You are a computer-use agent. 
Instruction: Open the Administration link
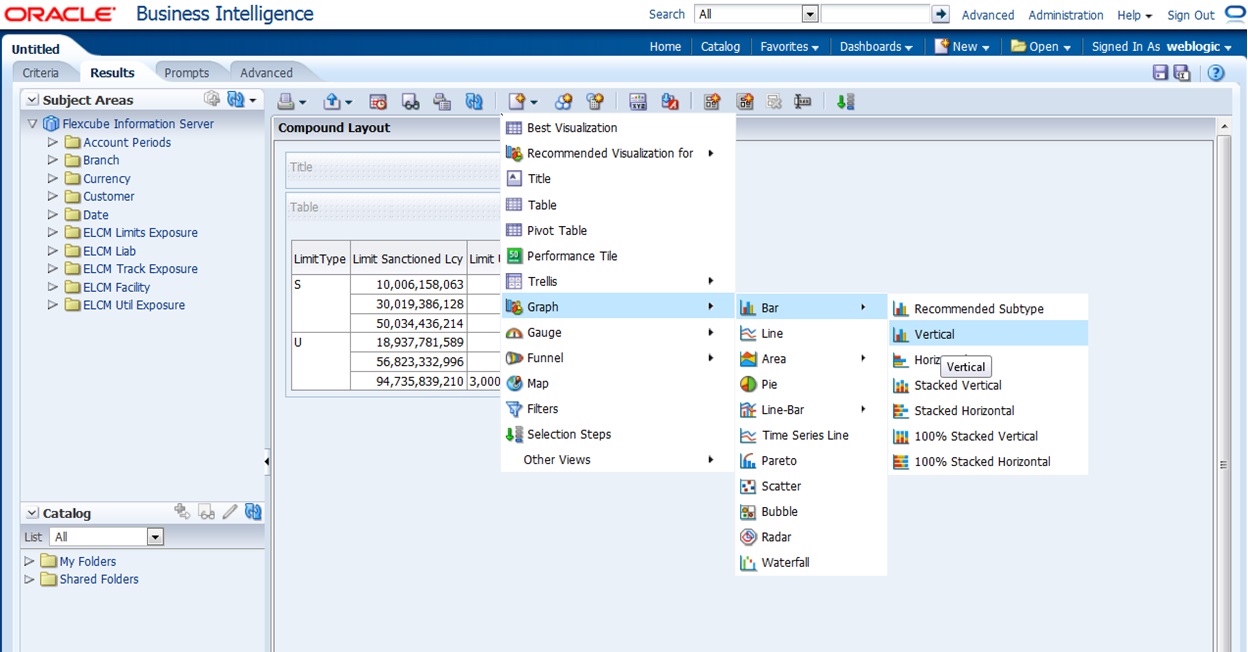pyautogui.click(x=1066, y=15)
